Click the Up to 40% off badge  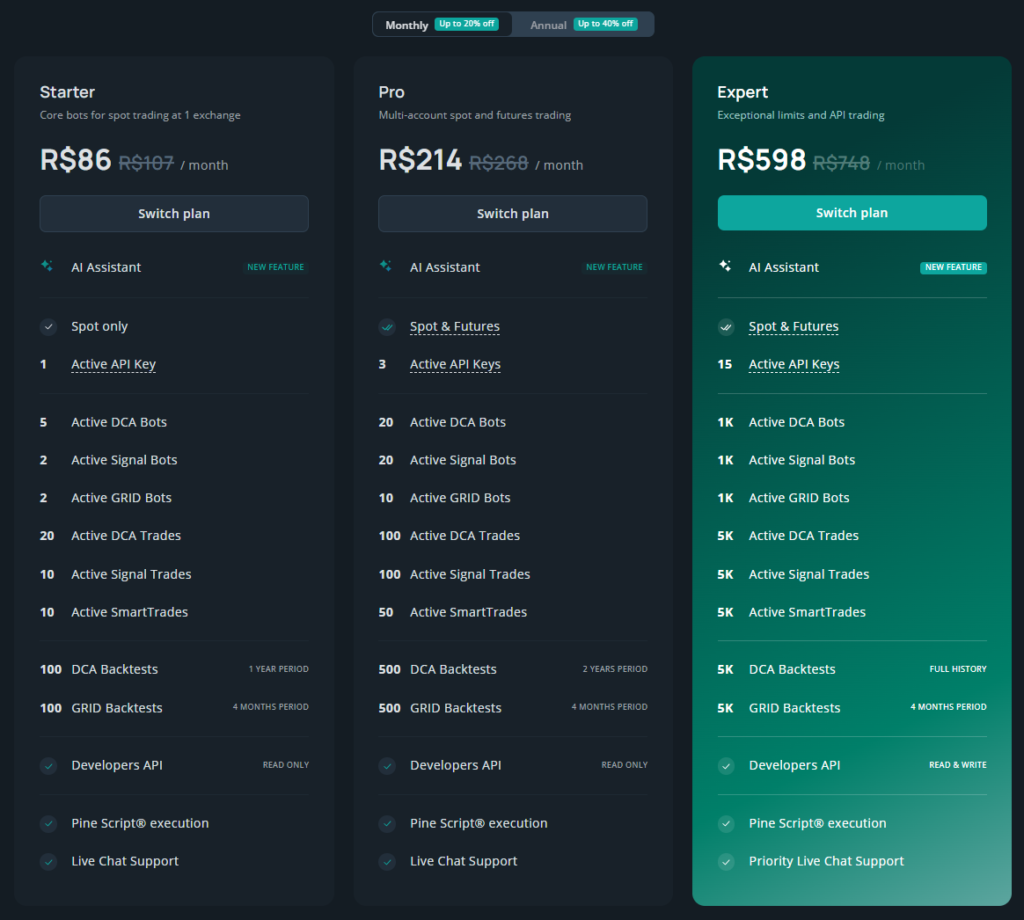(605, 24)
